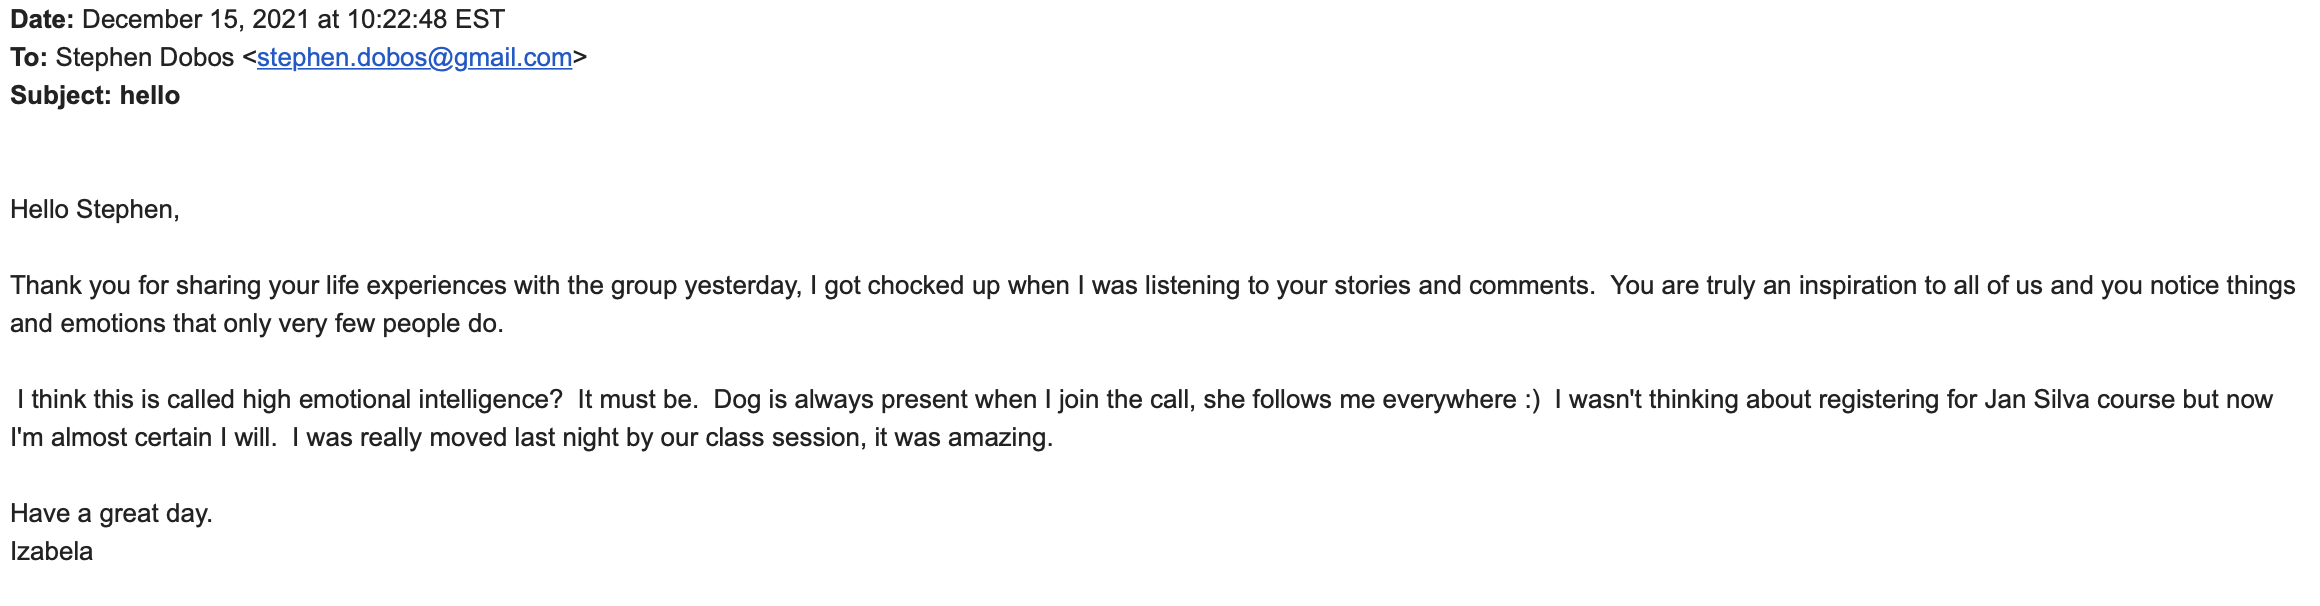Click the recipient name 'Stephen Dobos'
2320x606 pixels.
point(145,57)
